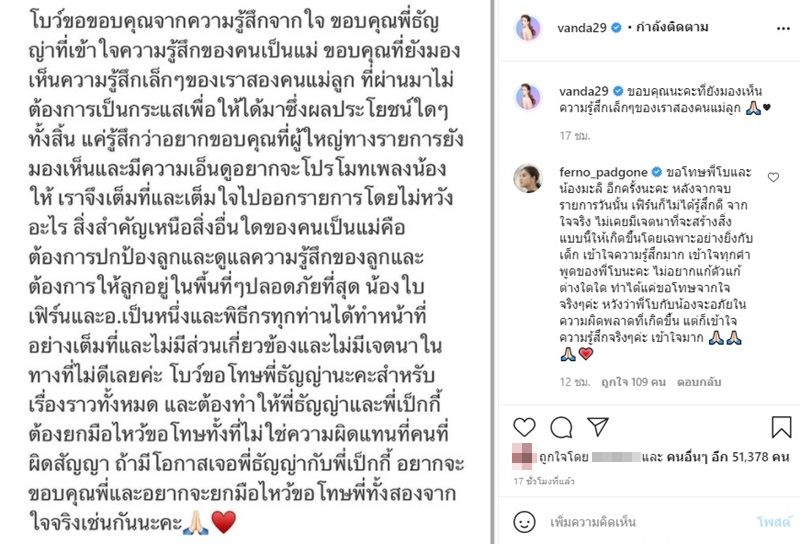Click blurred liker avatar near likes

524,456
